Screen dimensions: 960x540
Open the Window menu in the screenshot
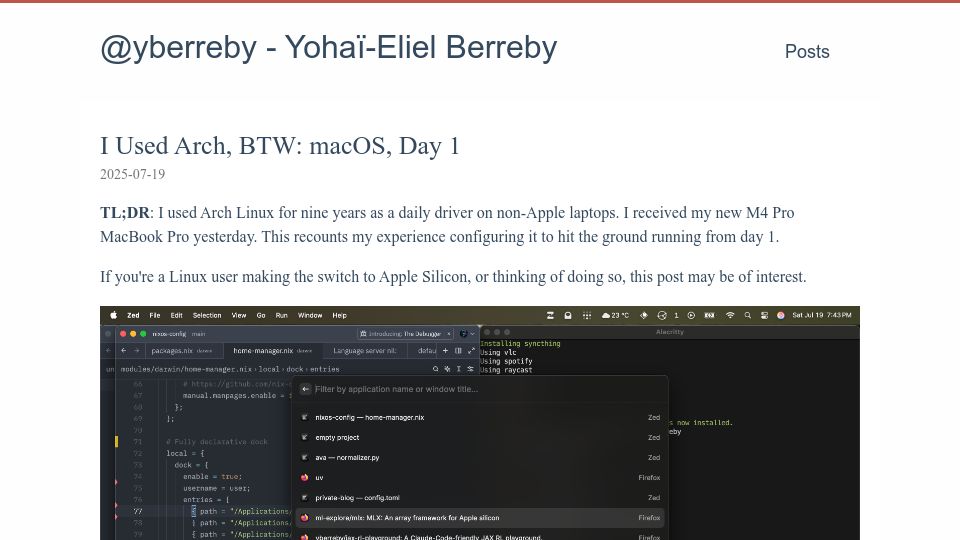310,315
